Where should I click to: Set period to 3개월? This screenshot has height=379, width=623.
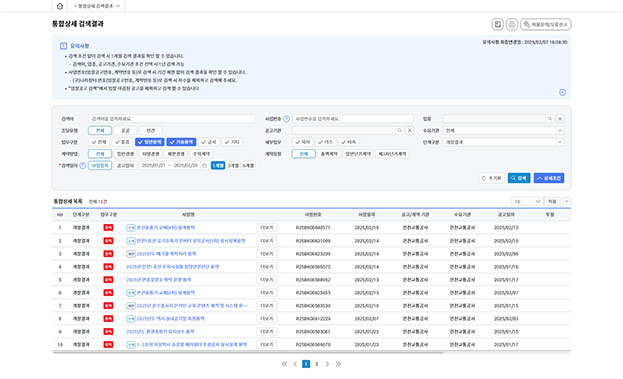pyautogui.click(x=233, y=166)
